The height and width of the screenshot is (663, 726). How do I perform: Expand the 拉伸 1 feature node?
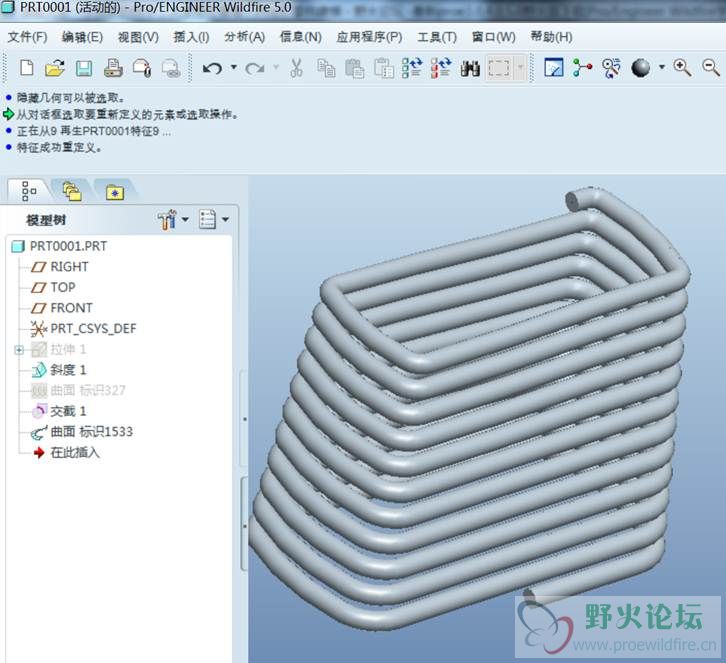[x=19, y=350]
